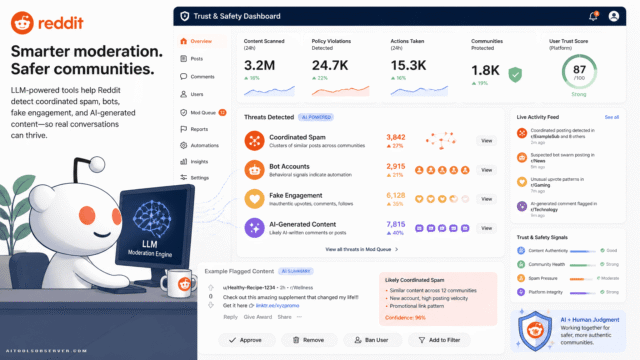This screenshot has height=360, width=640.
Task: Upvote the flagged post
Action: point(211,288)
